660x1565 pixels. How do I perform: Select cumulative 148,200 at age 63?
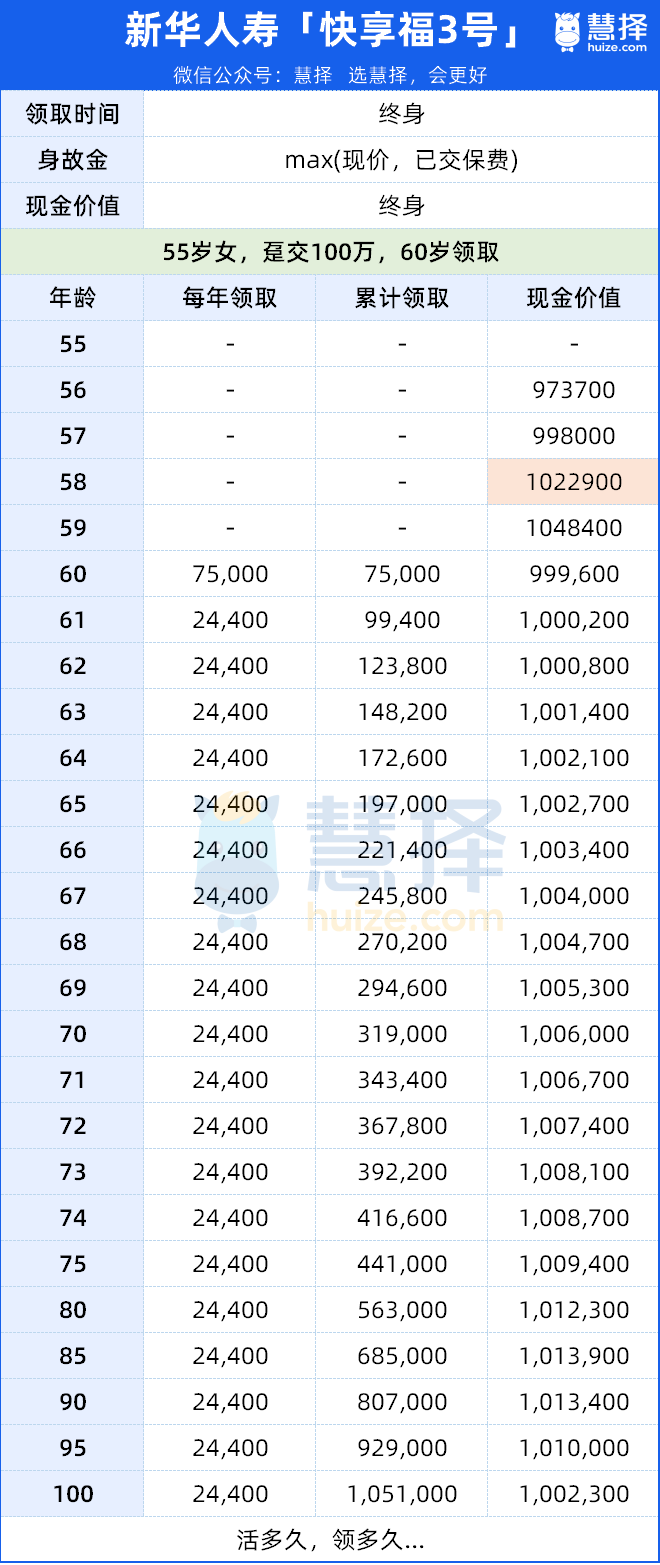click(x=402, y=712)
